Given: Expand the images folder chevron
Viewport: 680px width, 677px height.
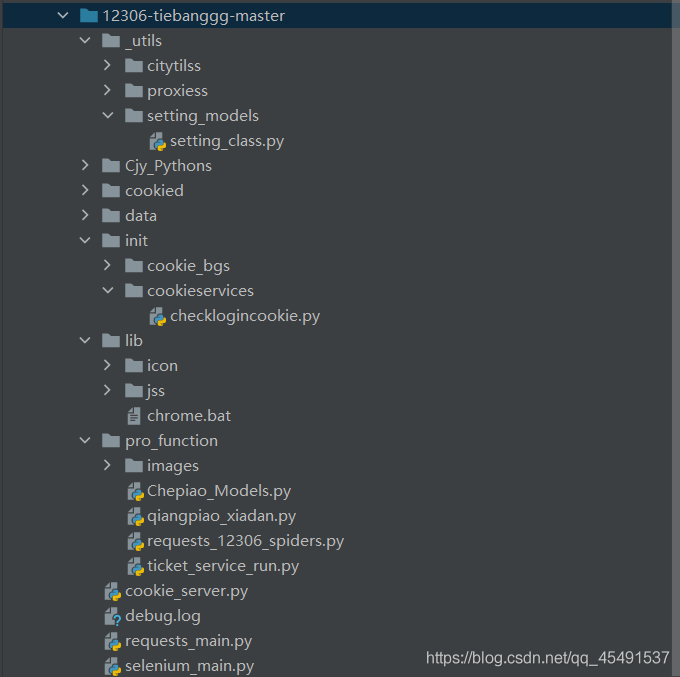Looking at the screenshot, I should tap(107, 466).
